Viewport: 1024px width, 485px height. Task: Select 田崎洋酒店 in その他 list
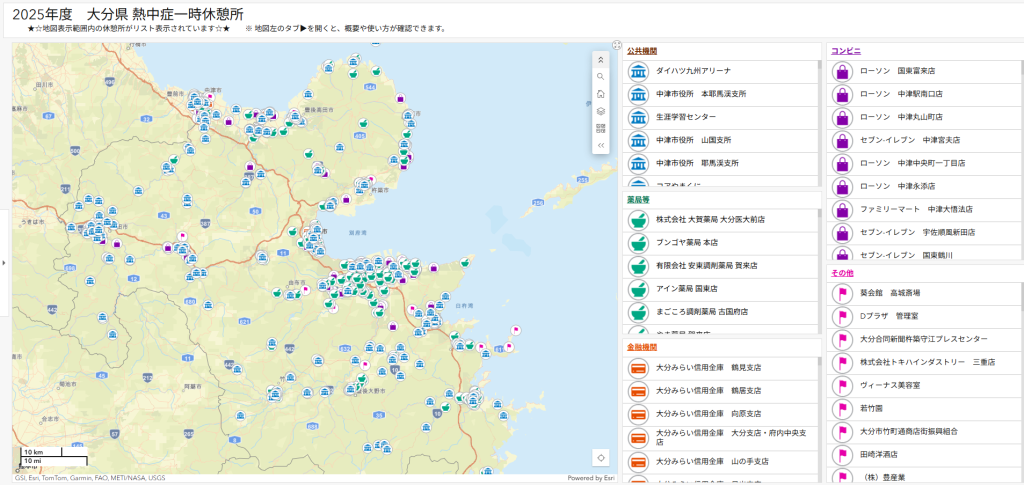pyautogui.click(x=925, y=455)
